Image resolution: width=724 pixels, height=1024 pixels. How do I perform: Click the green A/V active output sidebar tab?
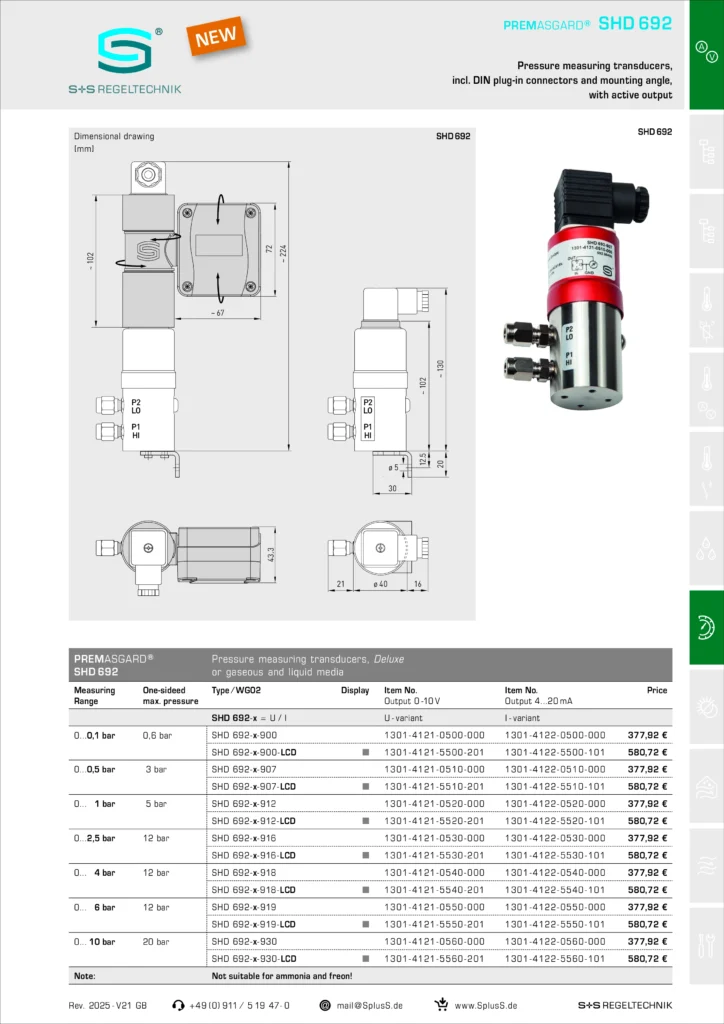pyautogui.click(x=707, y=55)
